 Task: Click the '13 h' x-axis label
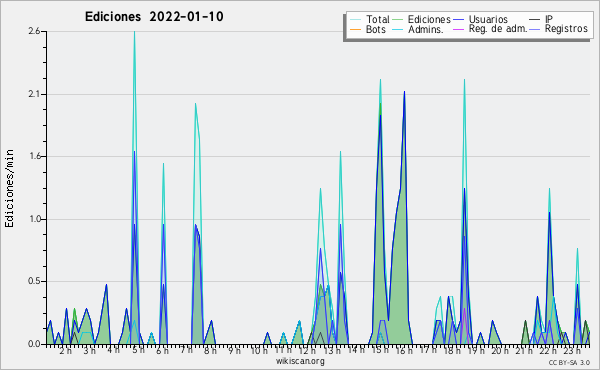coord(332,350)
